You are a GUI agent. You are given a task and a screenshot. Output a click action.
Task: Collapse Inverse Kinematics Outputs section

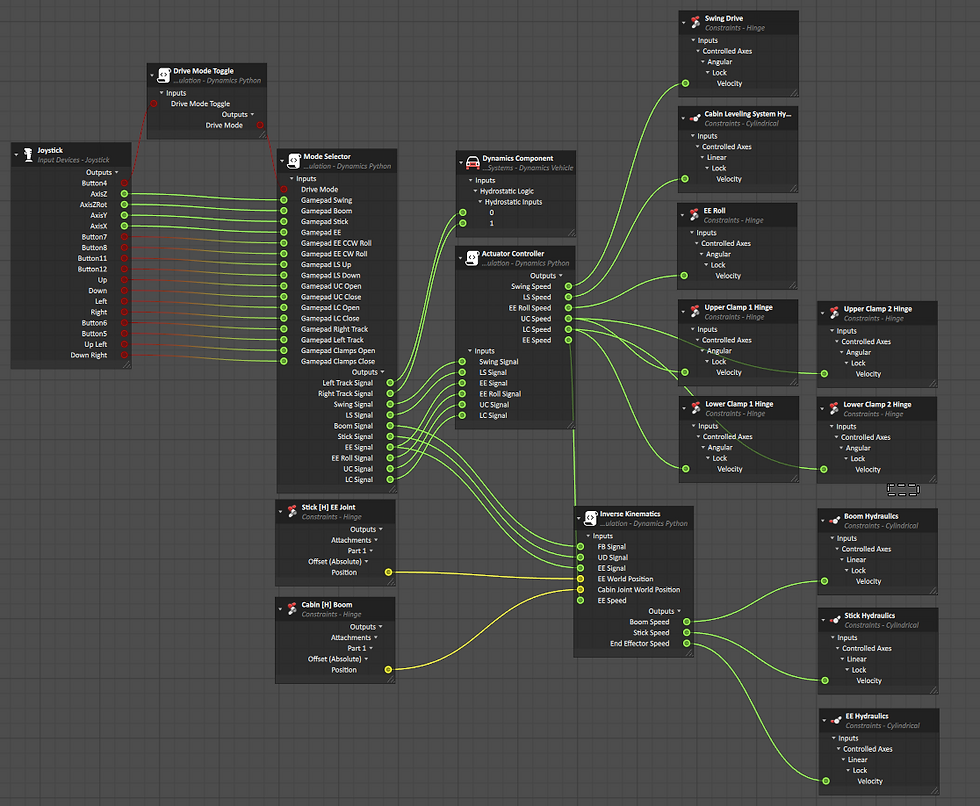(679, 611)
